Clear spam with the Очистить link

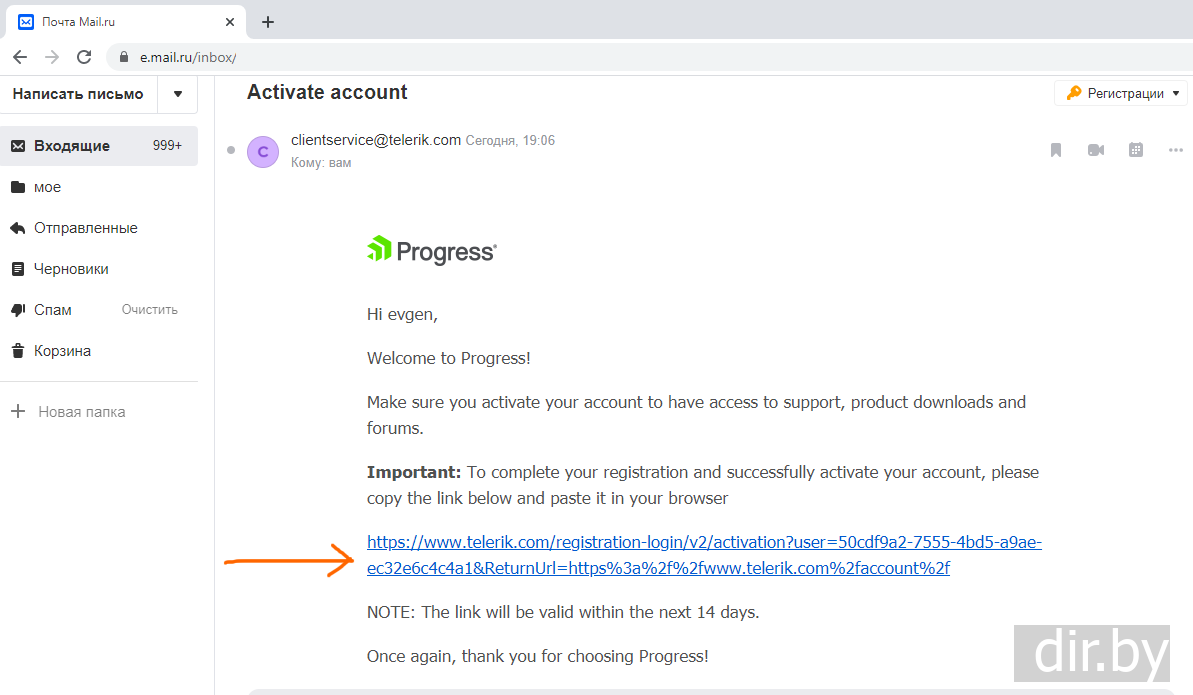pos(150,310)
